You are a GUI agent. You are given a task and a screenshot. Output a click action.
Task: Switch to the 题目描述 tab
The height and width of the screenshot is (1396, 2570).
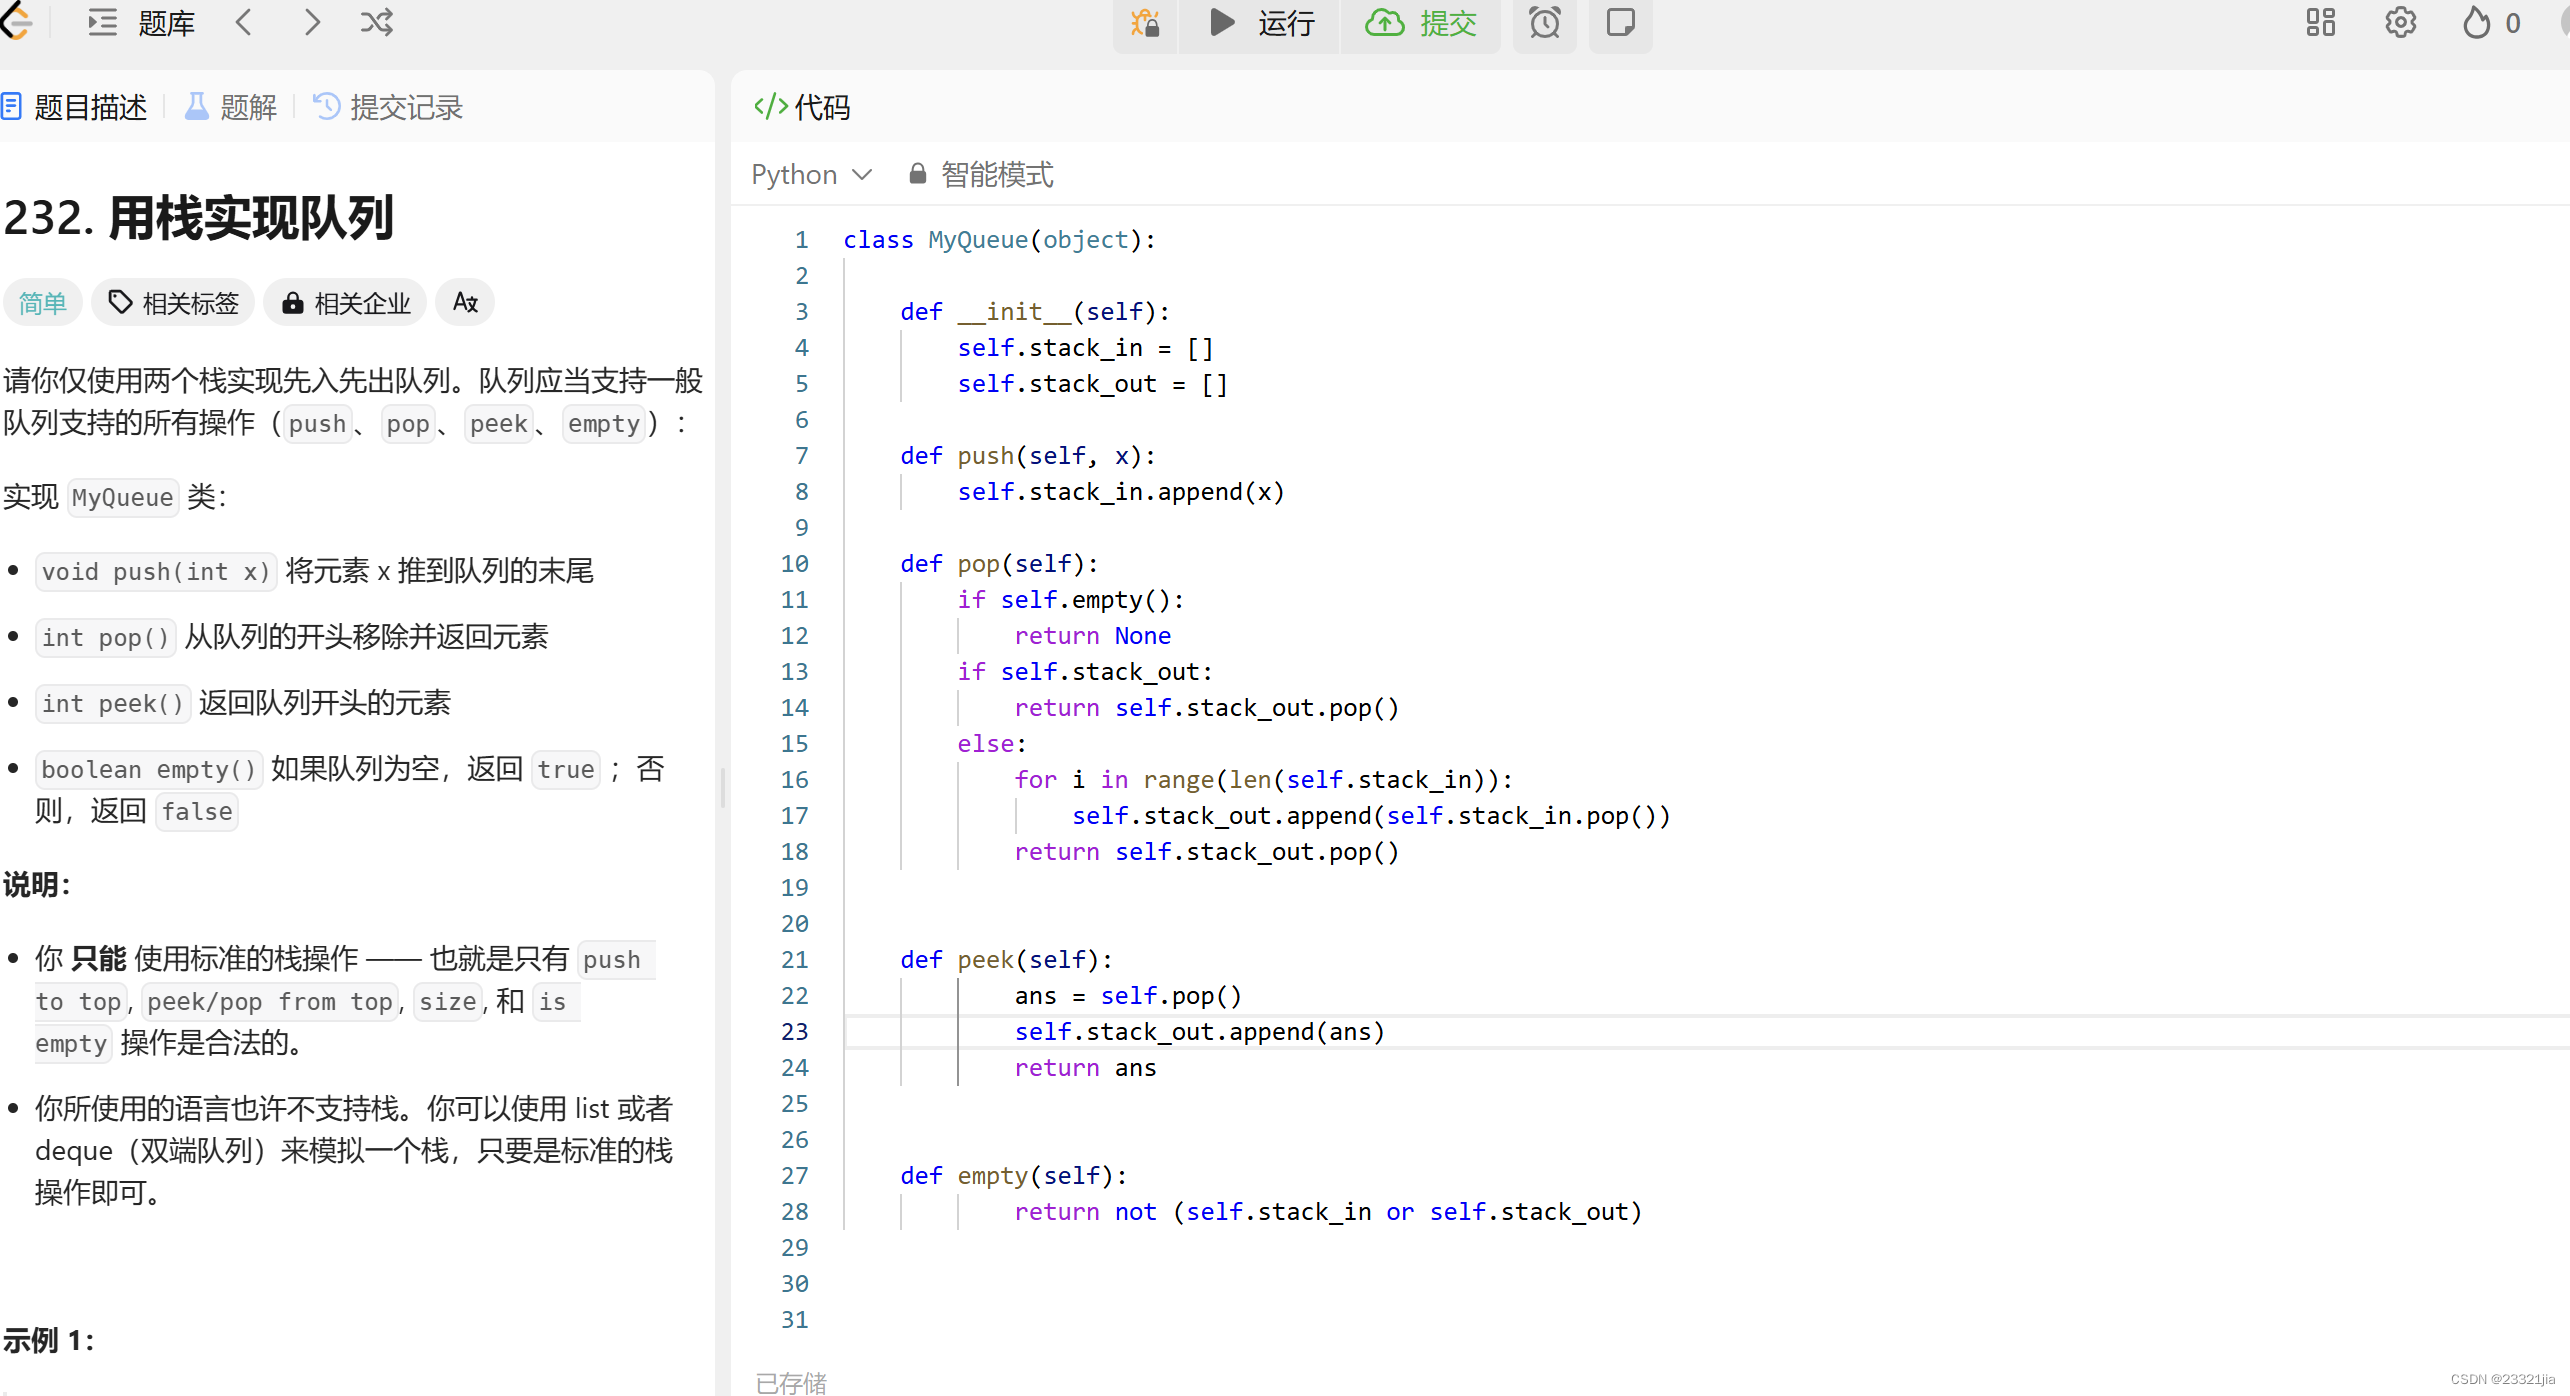click(x=75, y=107)
